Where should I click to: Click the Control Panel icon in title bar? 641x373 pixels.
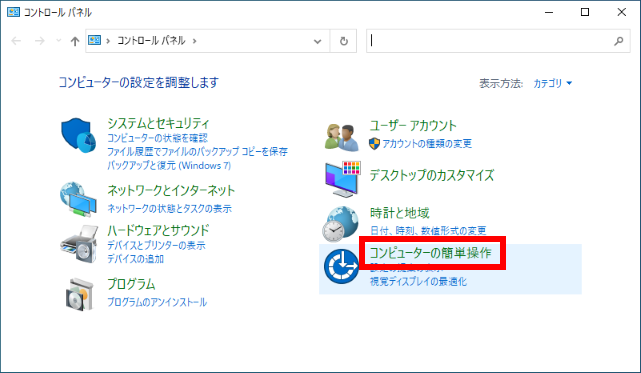point(13,12)
